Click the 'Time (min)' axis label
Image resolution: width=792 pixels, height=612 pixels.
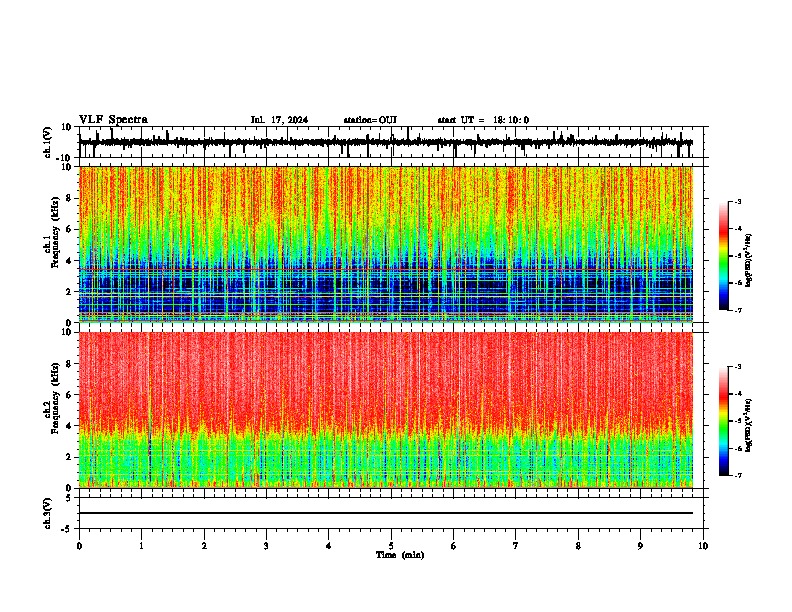pyautogui.click(x=400, y=555)
